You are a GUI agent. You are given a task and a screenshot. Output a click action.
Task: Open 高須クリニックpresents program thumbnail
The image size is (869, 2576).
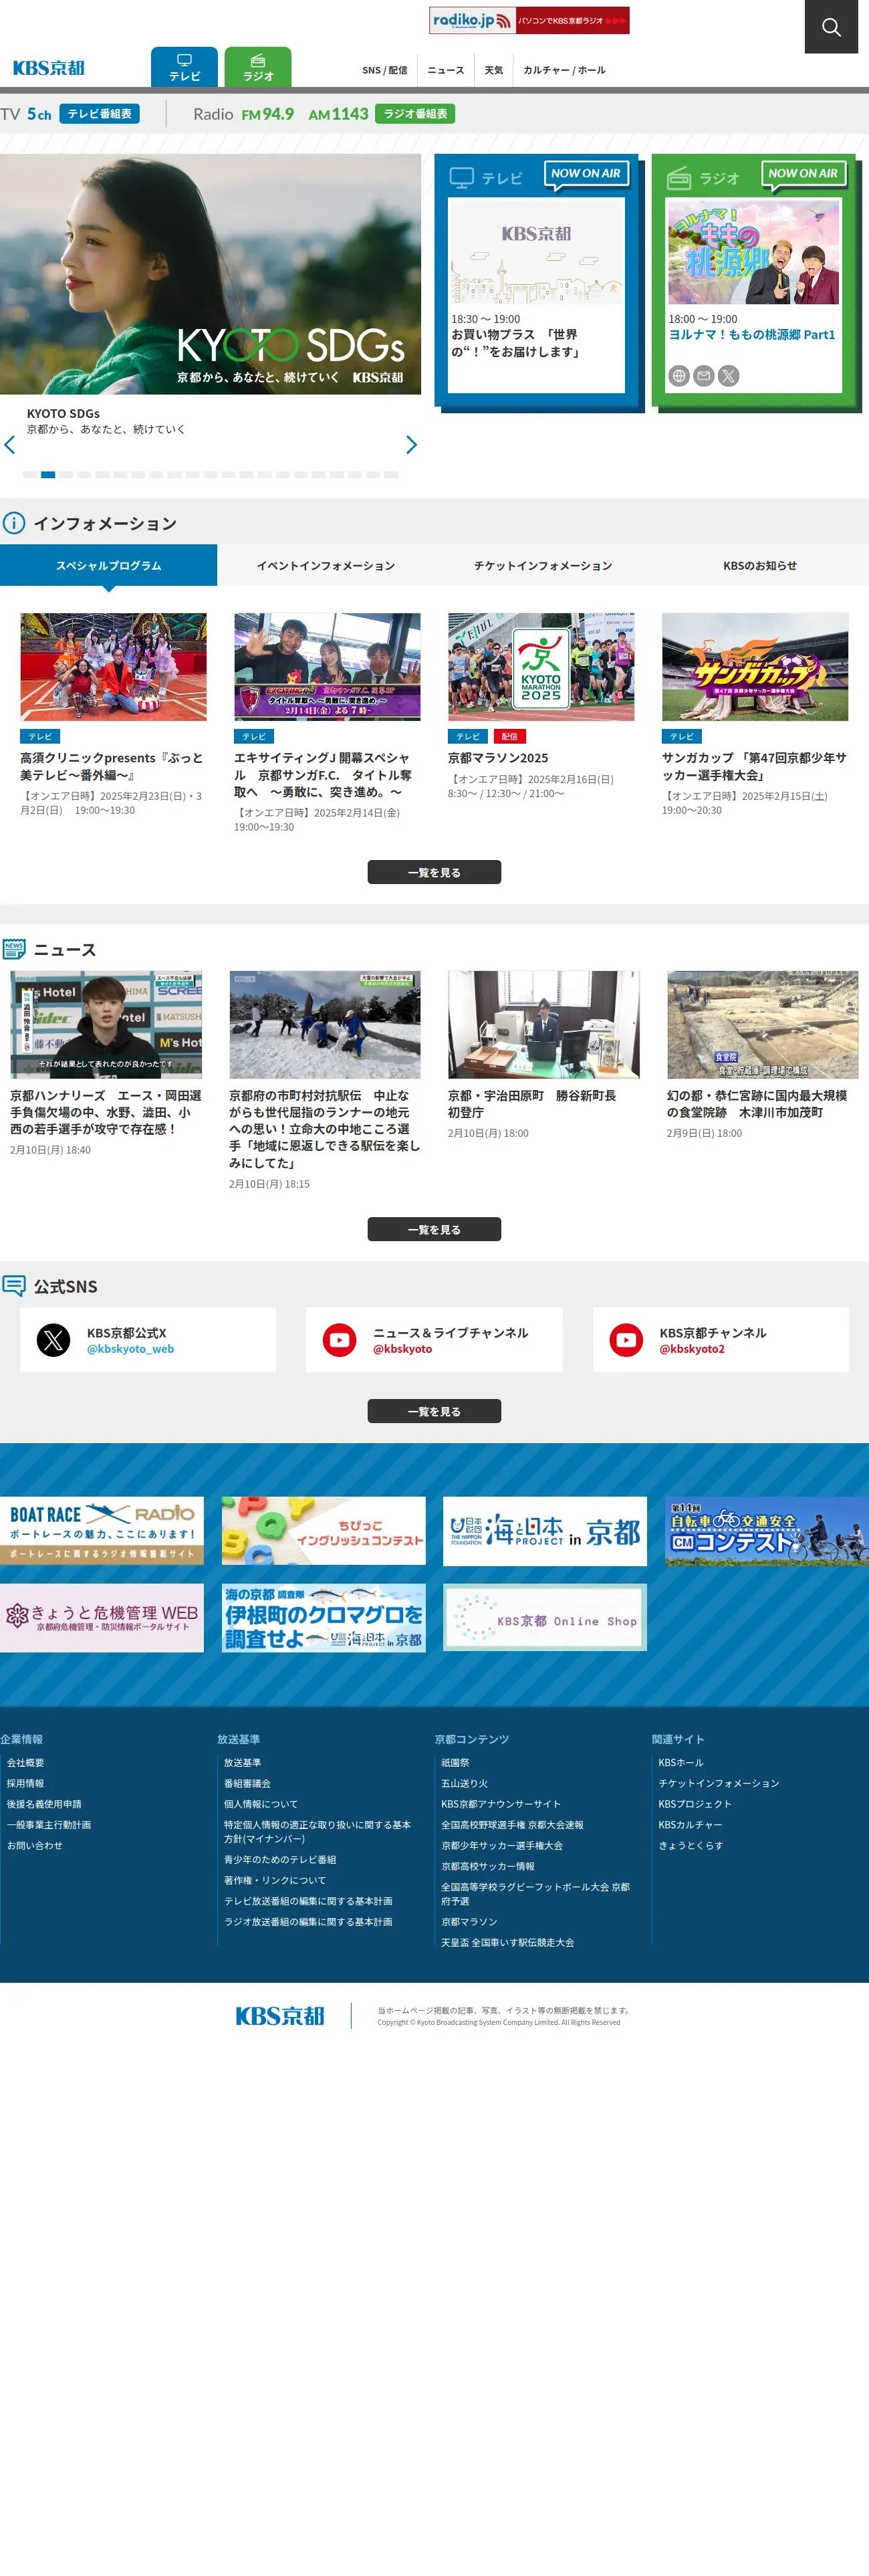113,667
